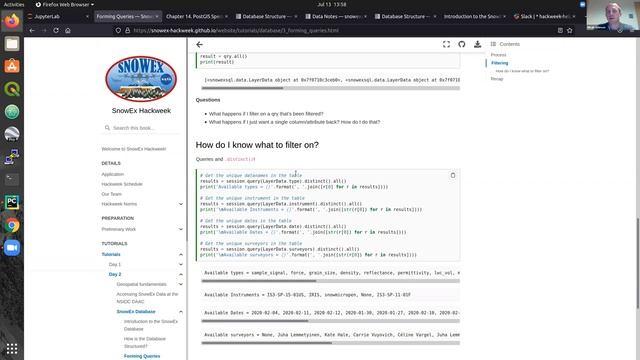640x360 pixels.
Task: Click the LayerData output horizontal scrollbar
Action: click(x=331, y=88)
